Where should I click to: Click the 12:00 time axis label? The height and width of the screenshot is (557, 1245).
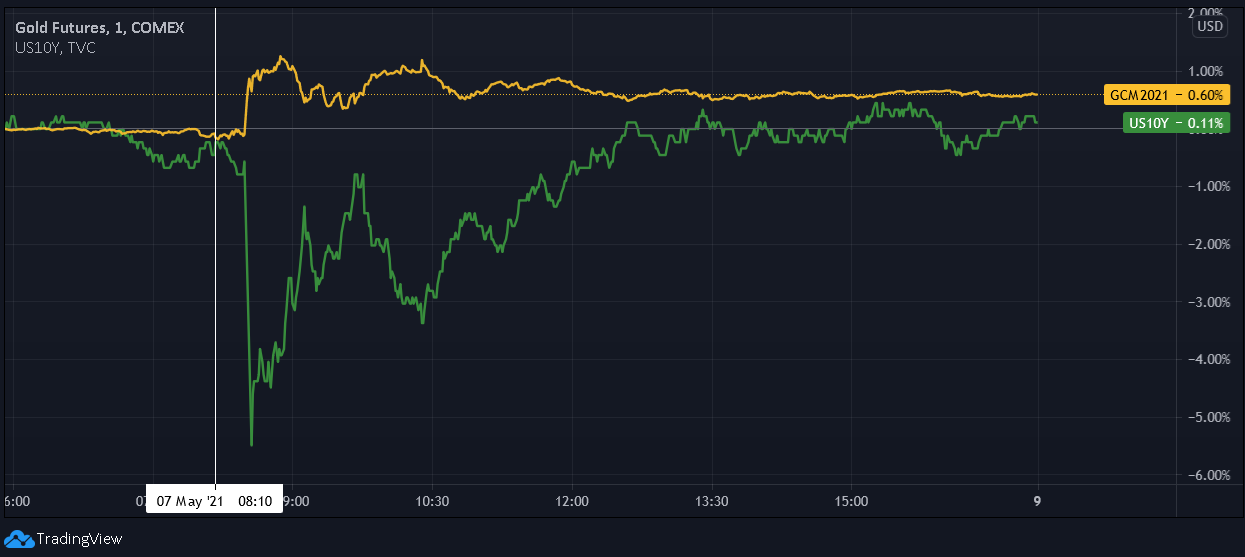(x=570, y=500)
